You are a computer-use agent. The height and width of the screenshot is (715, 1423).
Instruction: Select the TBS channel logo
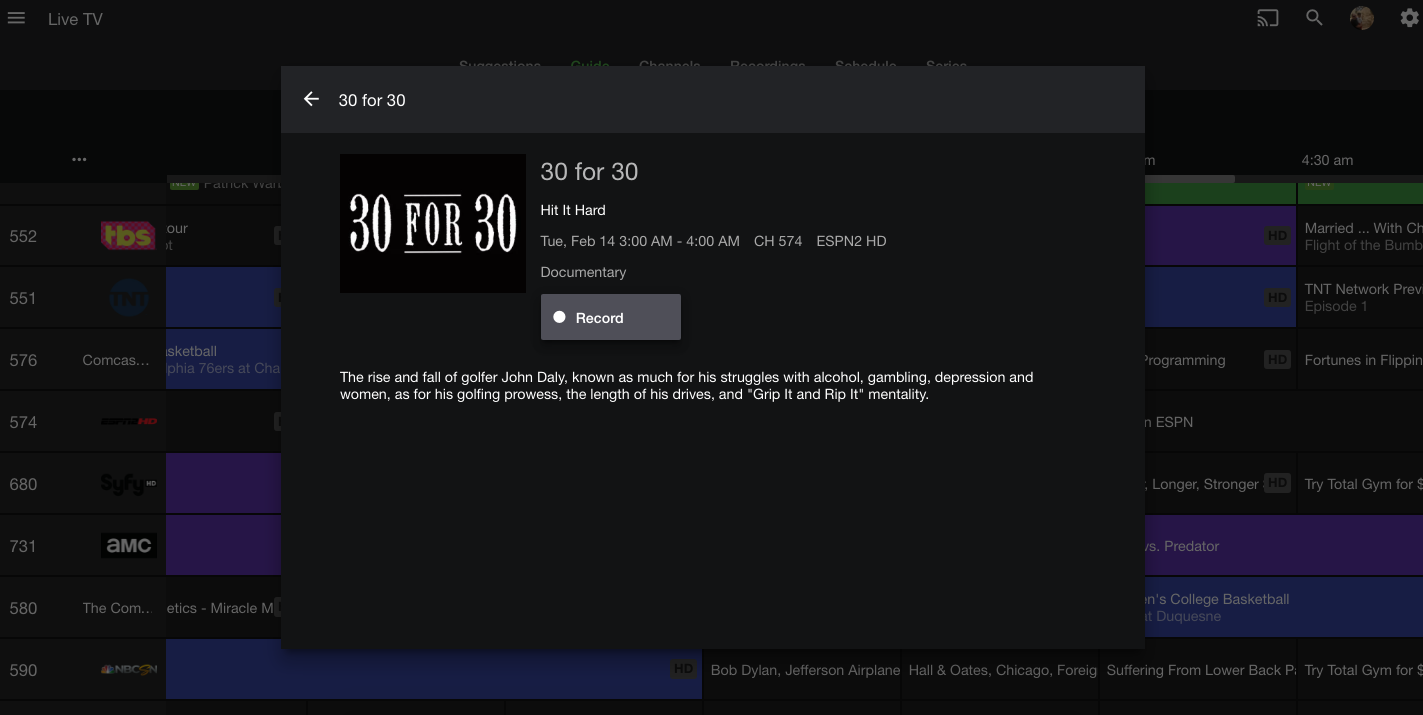point(128,236)
